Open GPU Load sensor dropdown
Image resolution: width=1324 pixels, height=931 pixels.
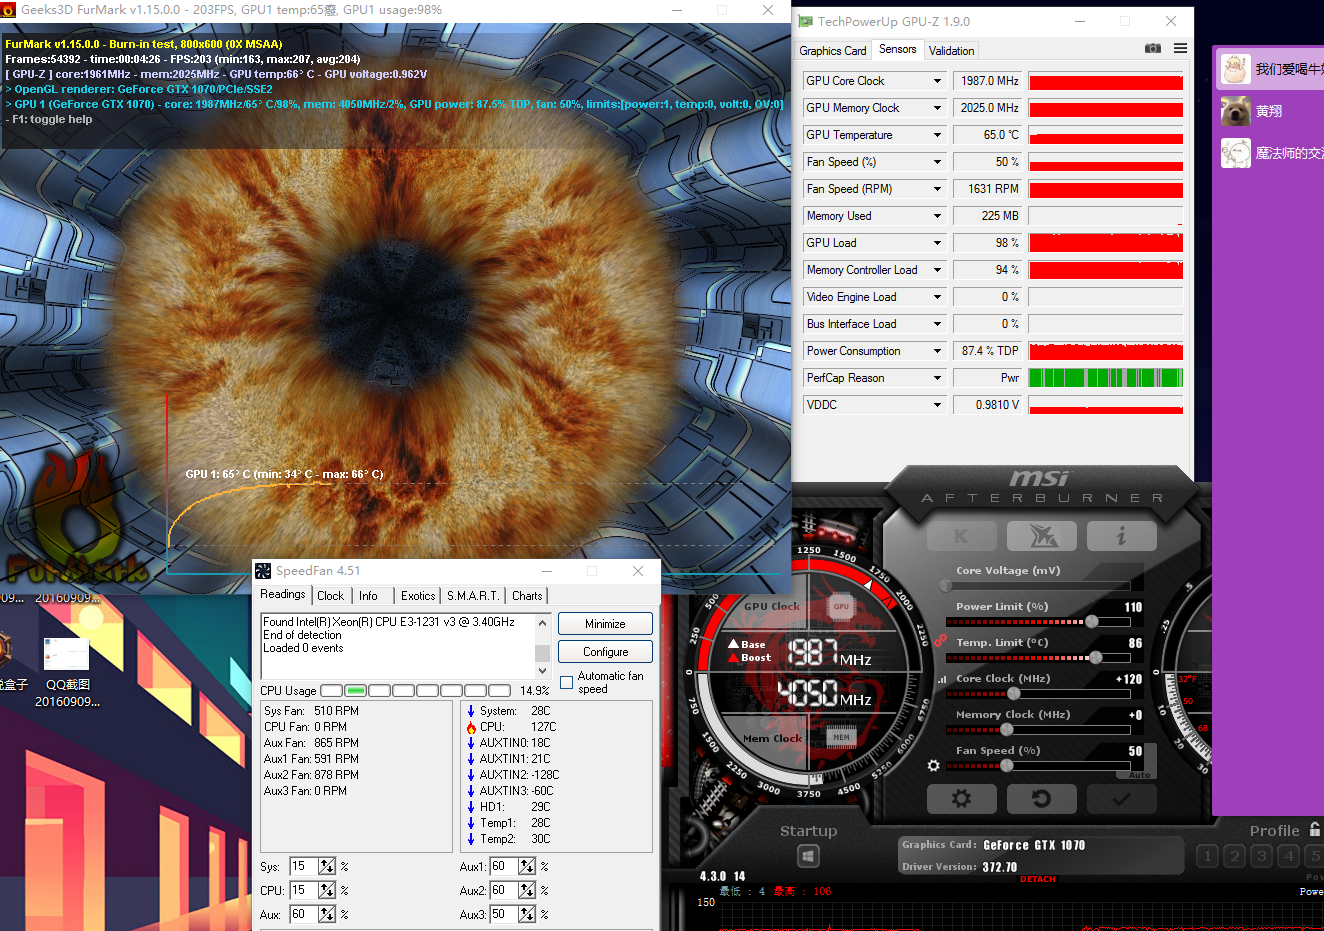937,243
